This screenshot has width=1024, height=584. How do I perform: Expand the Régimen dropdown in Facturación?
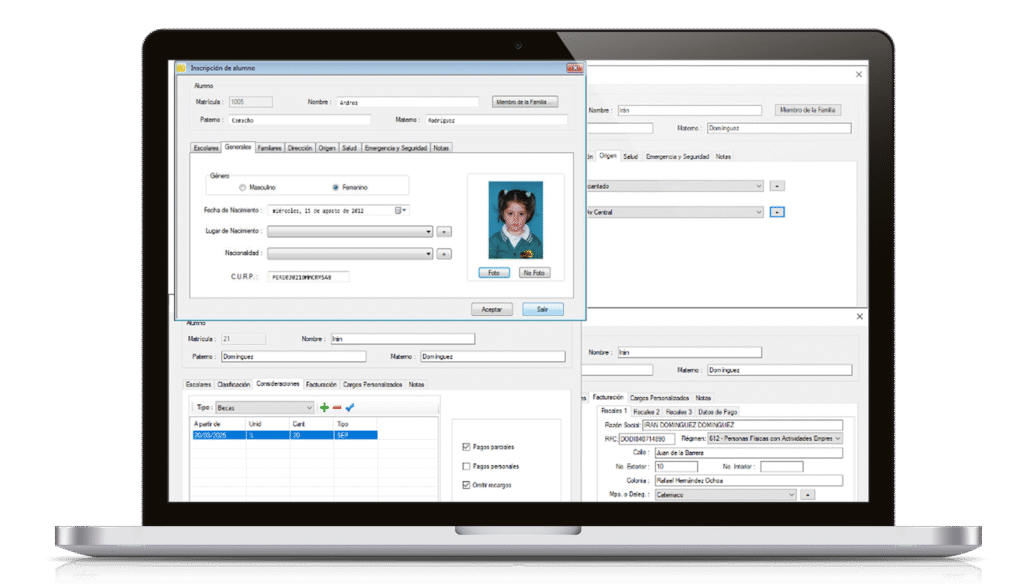(837, 438)
